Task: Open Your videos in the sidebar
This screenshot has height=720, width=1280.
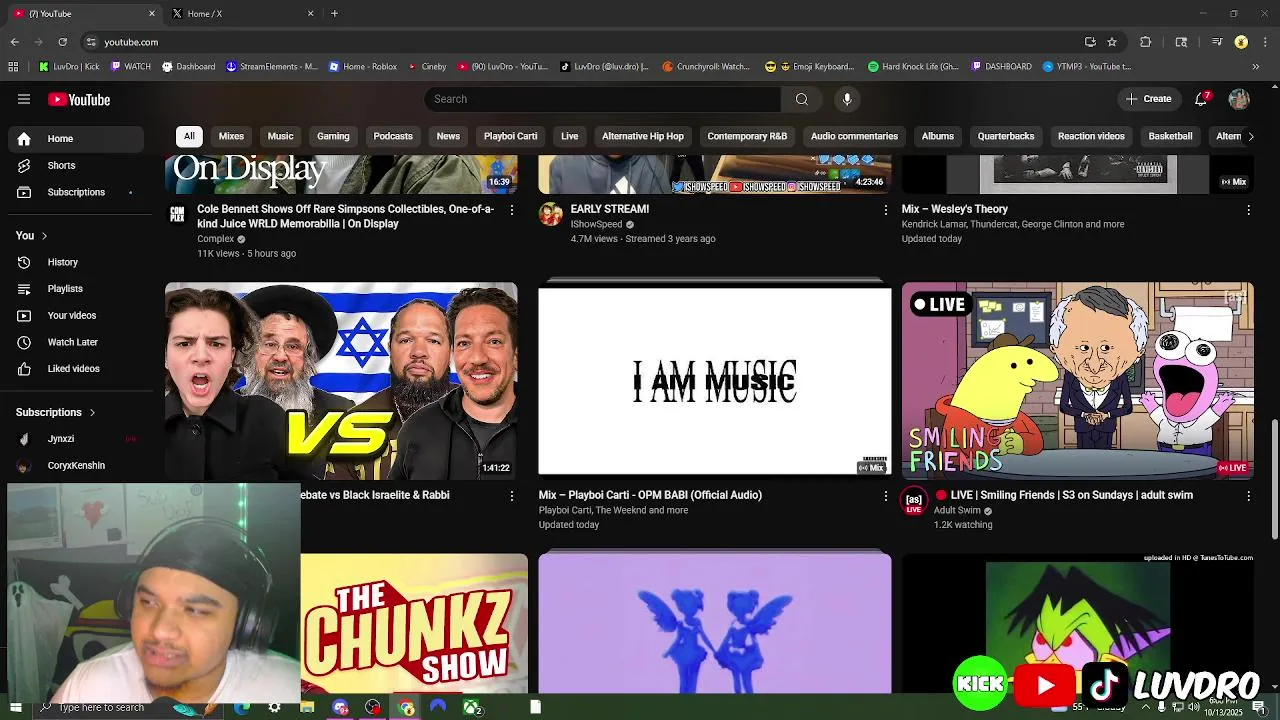Action: pyautogui.click(x=72, y=315)
